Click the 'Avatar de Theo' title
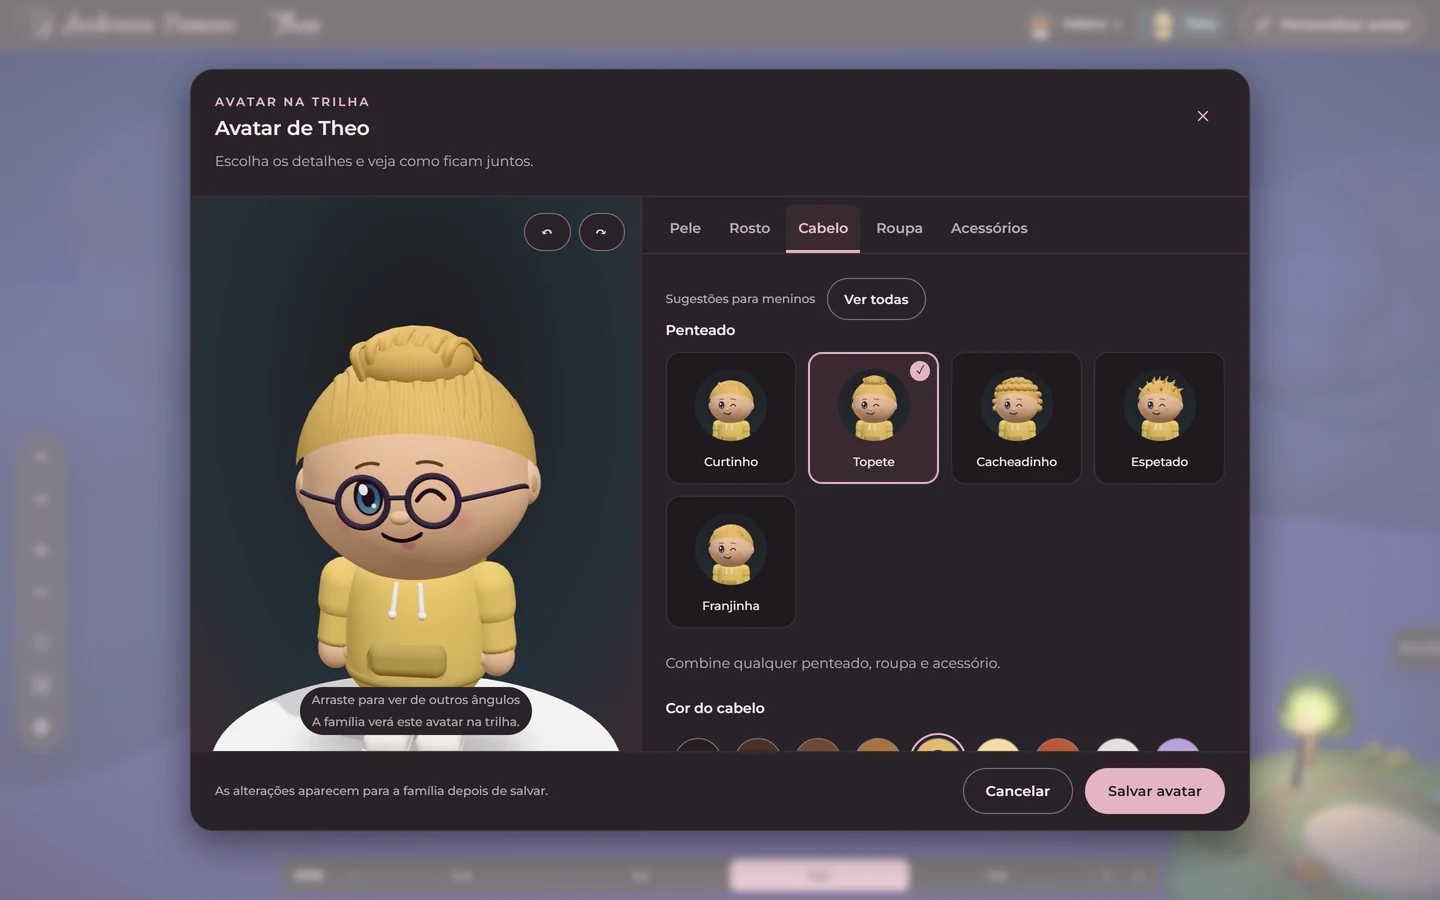The width and height of the screenshot is (1440, 900). click(292, 128)
